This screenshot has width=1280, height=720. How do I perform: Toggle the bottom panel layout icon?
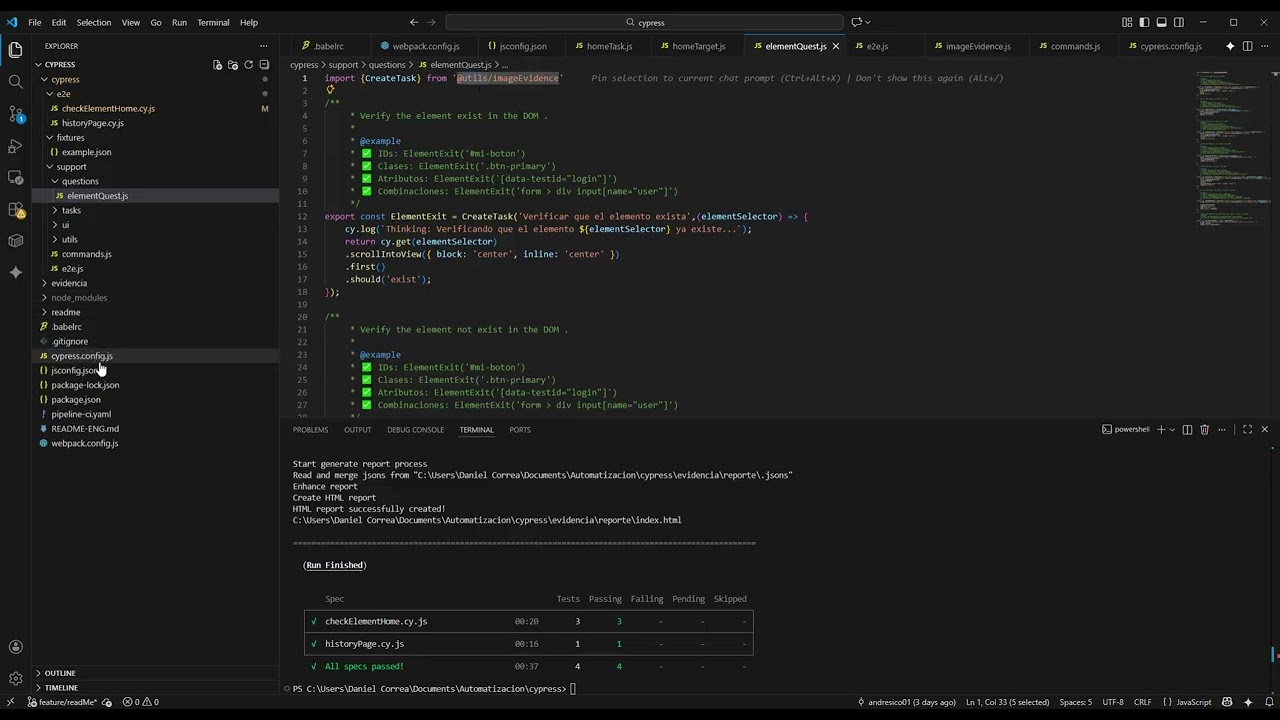point(1161,22)
